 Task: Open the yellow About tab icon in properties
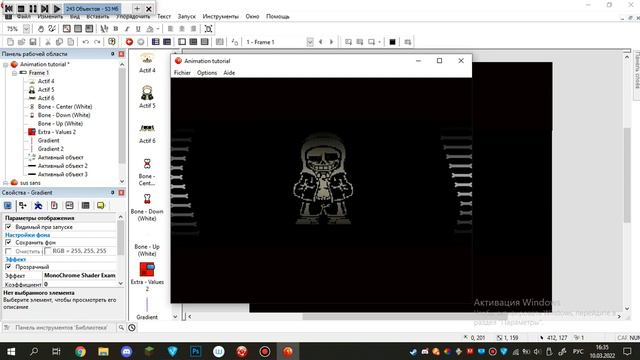pos(100,205)
